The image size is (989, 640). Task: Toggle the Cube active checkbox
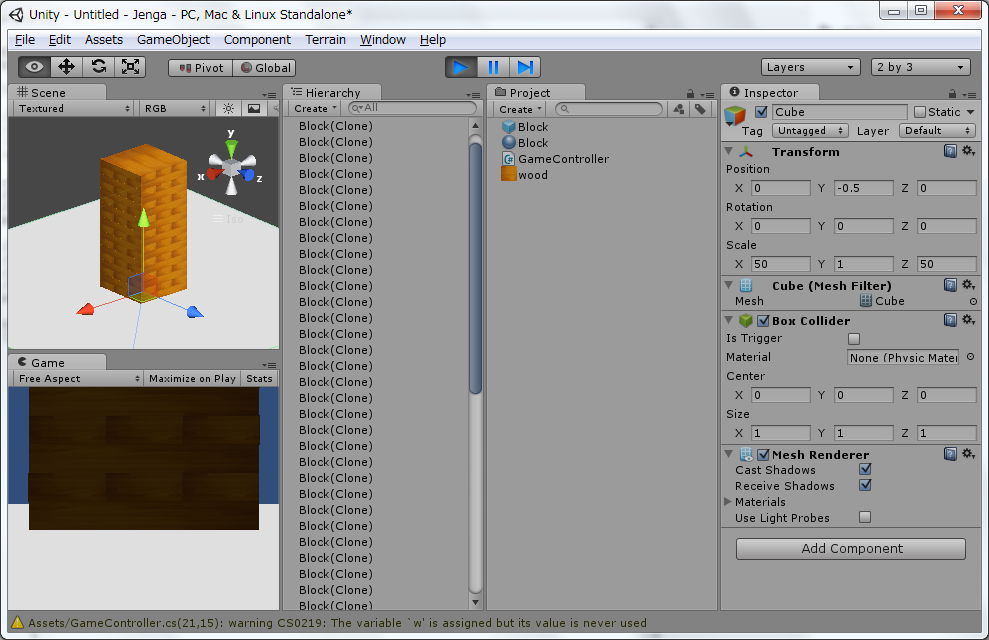point(761,112)
